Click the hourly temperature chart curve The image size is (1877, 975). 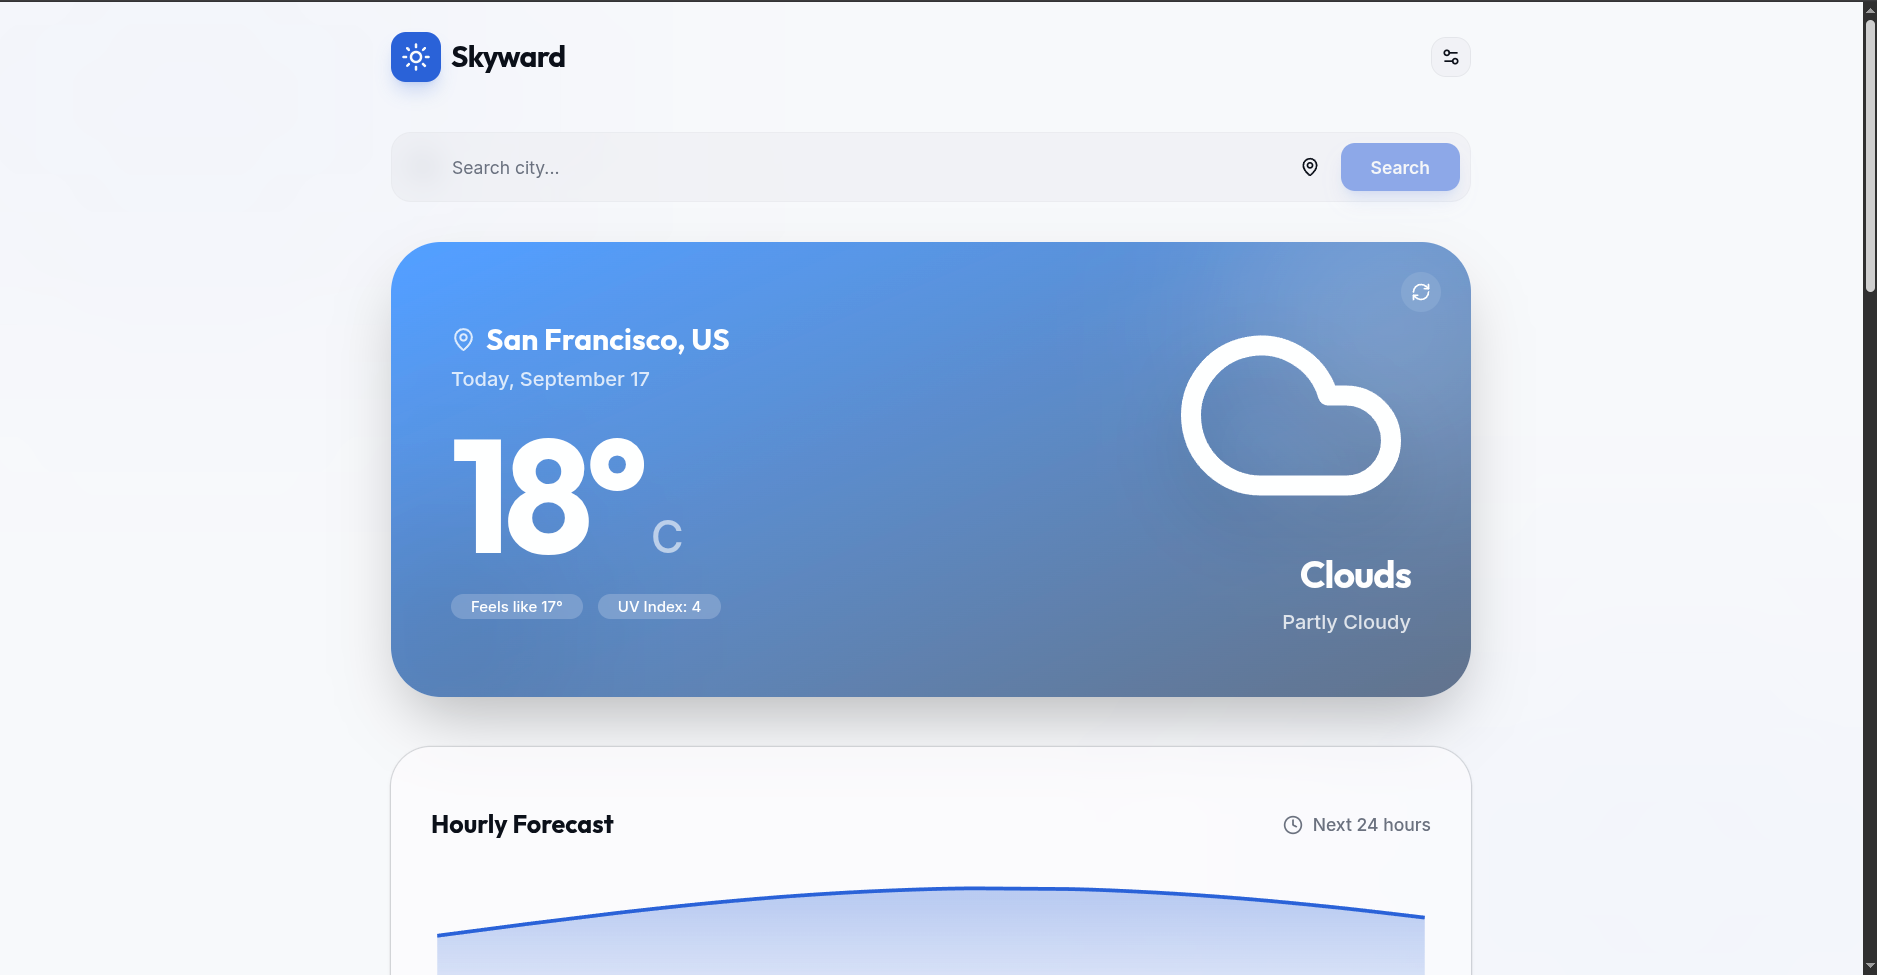tap(930, 930)
